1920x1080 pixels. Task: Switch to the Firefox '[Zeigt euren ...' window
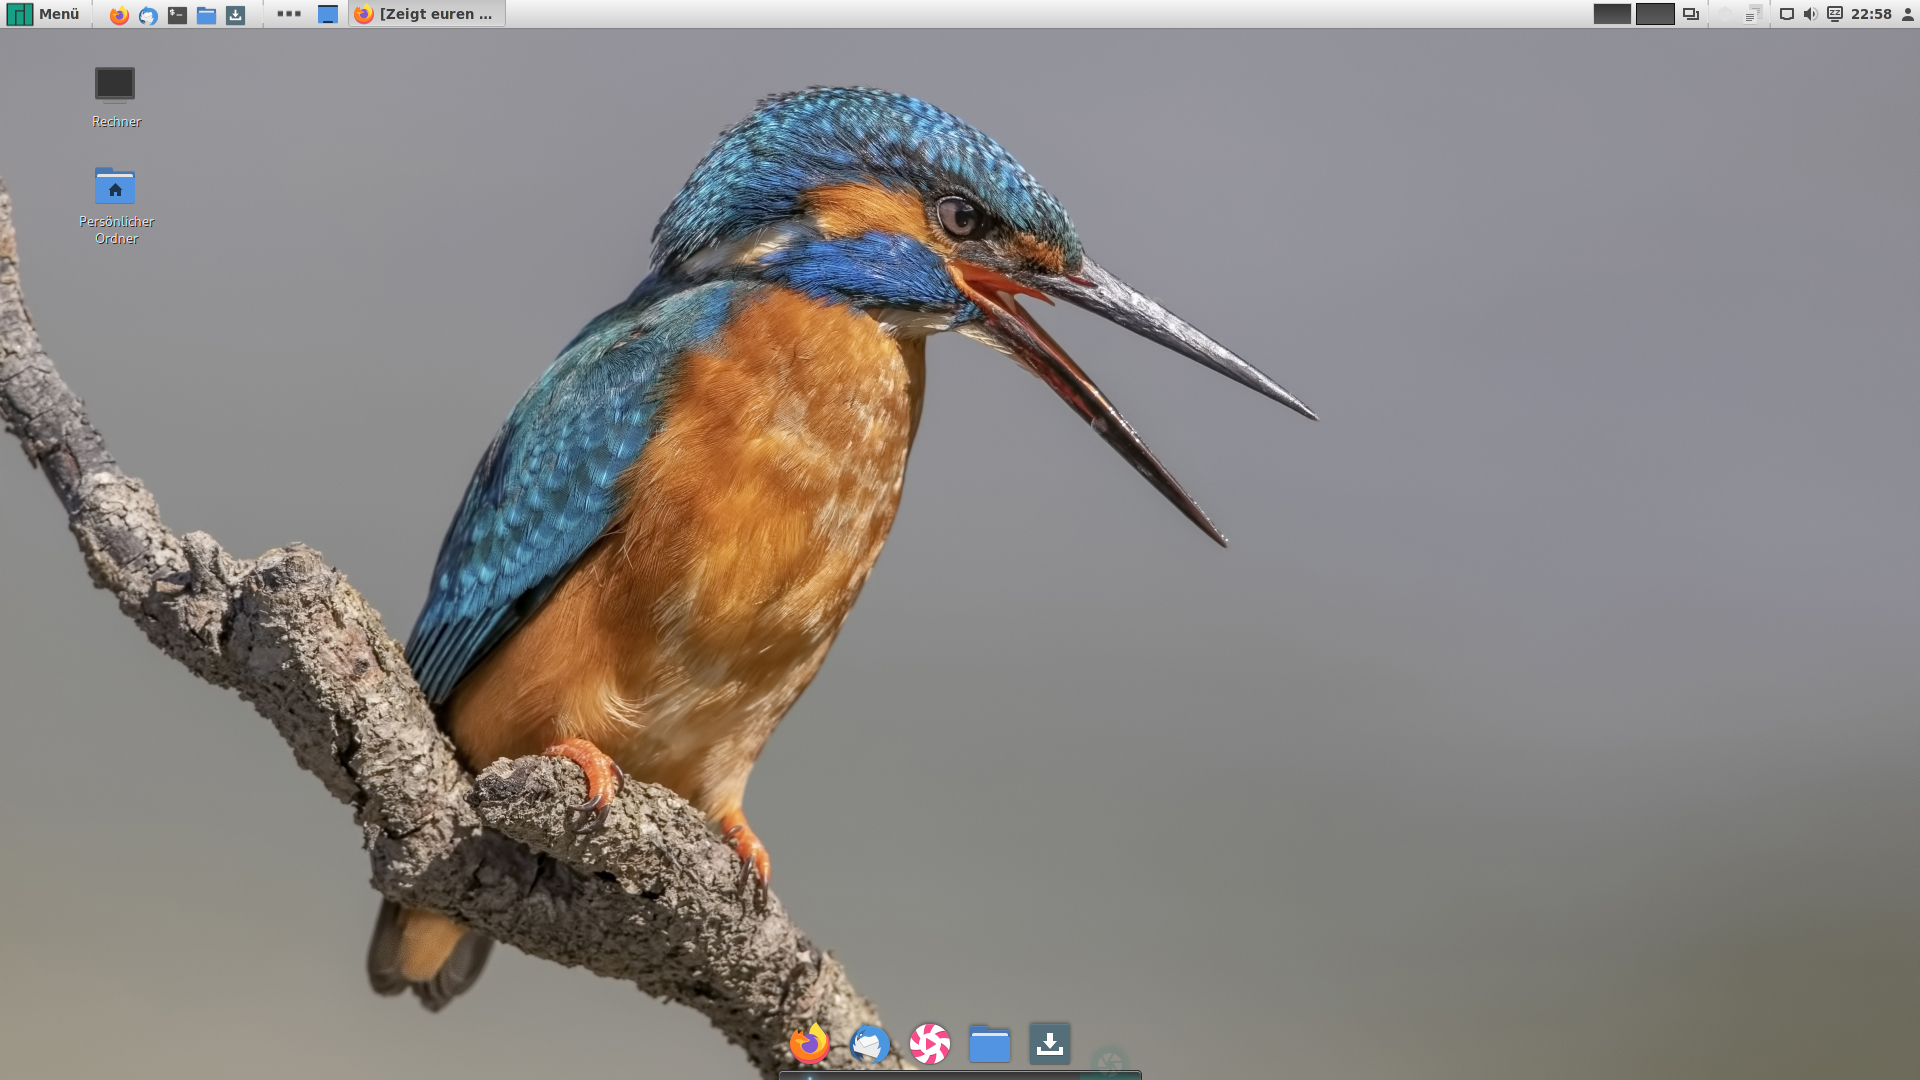[x=427, y=14]
